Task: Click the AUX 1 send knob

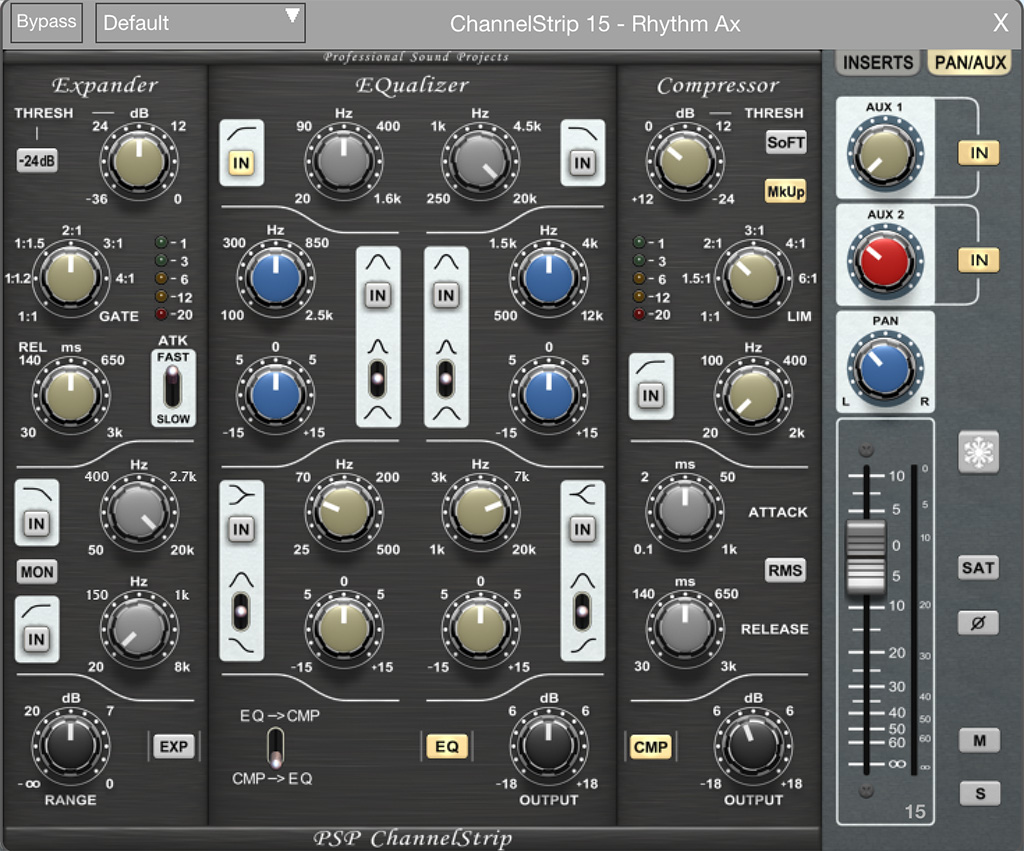Action: [885, 155]
